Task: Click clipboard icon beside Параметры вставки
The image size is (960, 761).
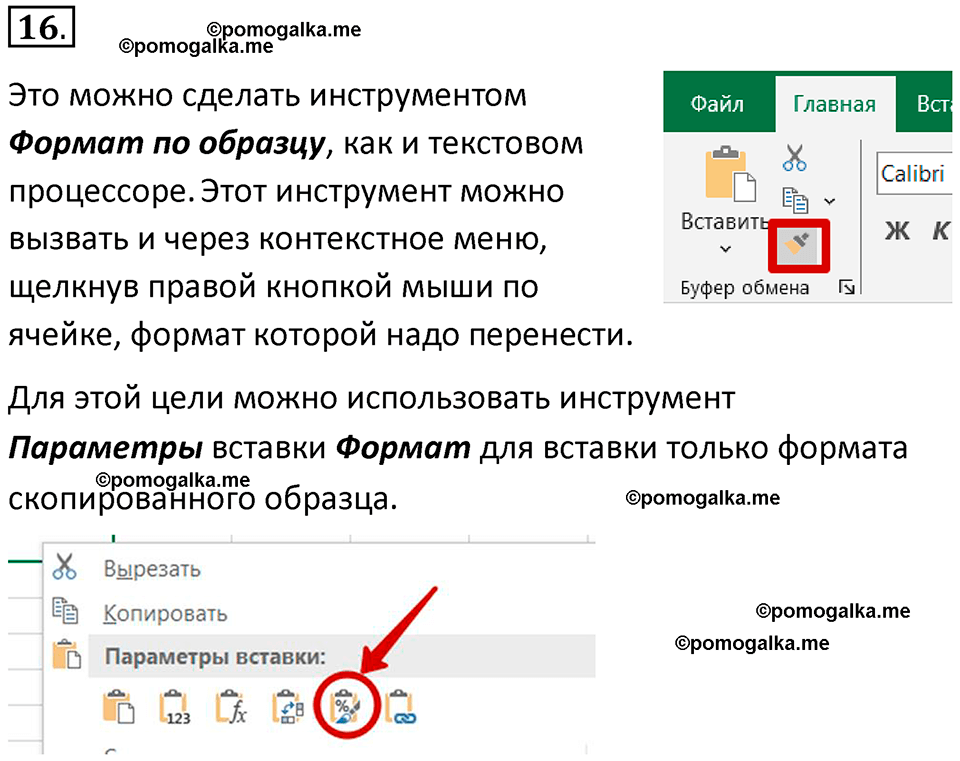Action: [x=67, y=654]
